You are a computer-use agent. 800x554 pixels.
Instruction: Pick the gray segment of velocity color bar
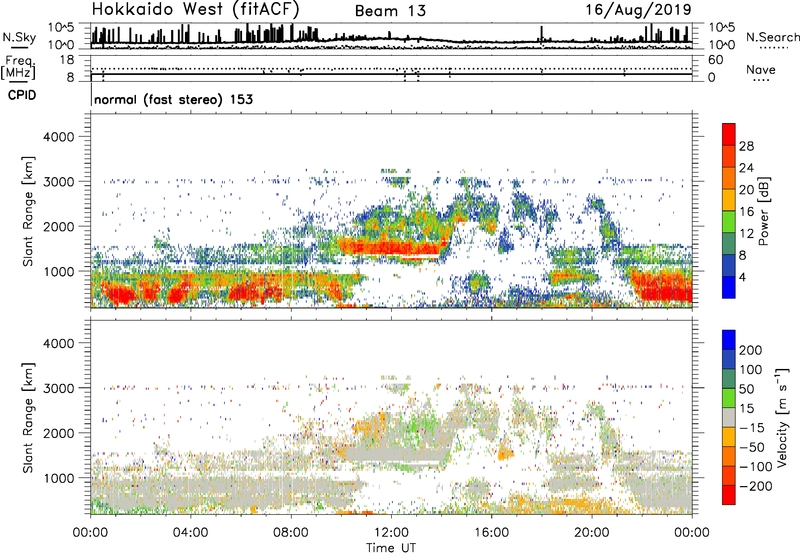pyautogui.click(x=729, y=417)
